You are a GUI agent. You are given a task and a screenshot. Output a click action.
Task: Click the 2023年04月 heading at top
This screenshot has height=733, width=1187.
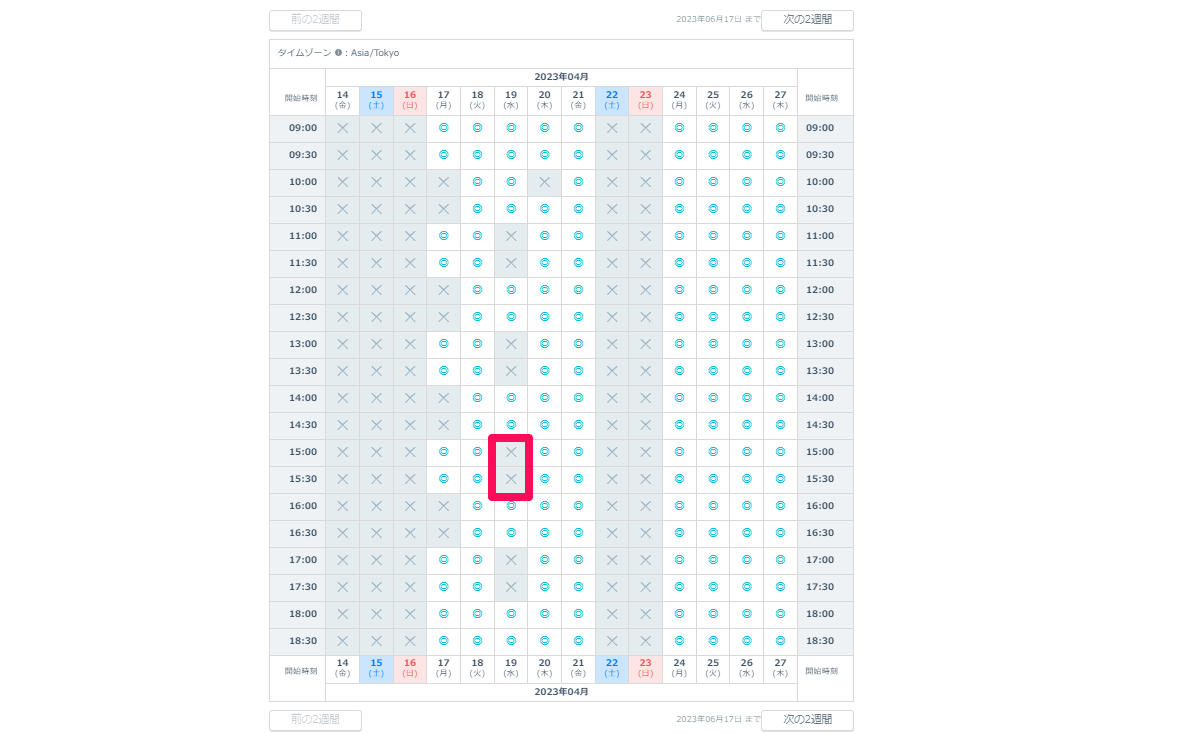click(x=561, y=77)
